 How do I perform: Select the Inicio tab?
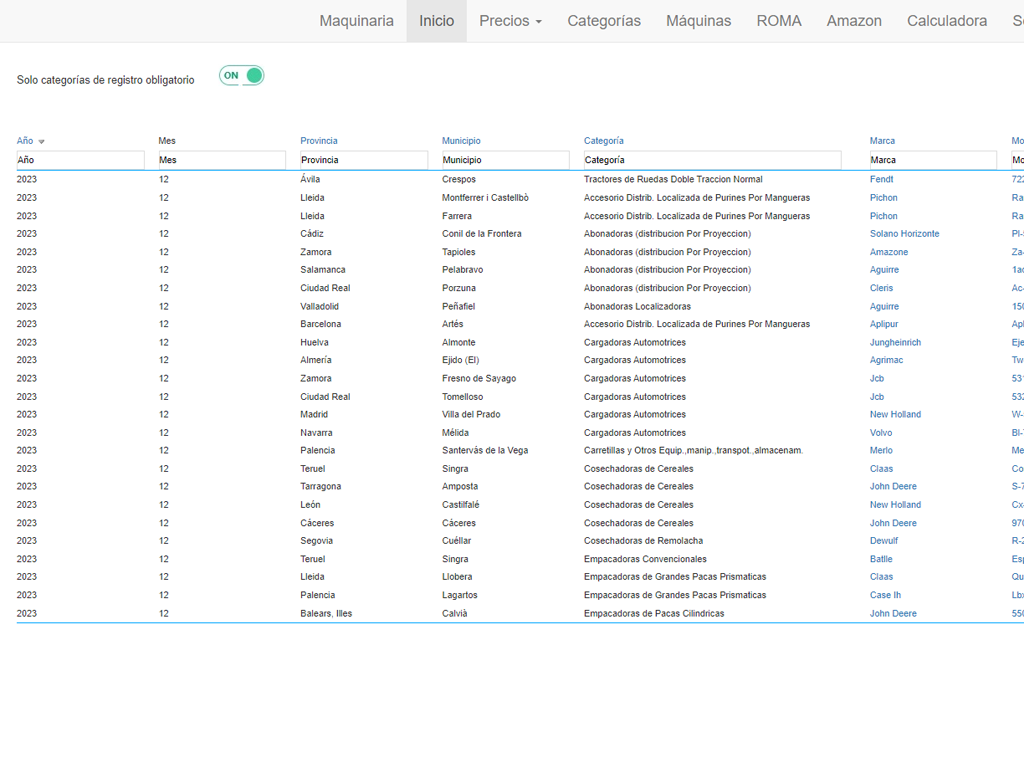(436, 21)
